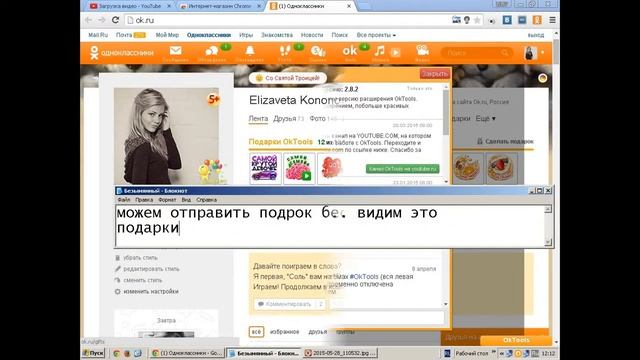This screenshot has width=640, height=360.
Task: Switch to the Chrome web store tab
Action: pos(220,6)
